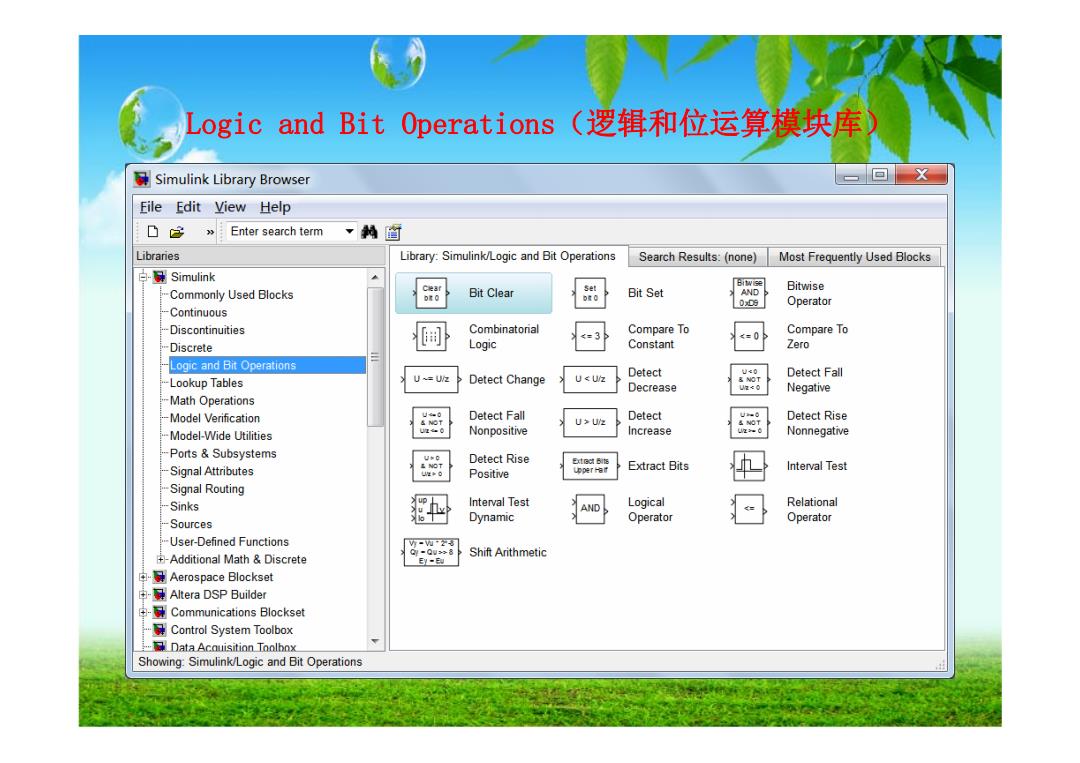This screenshot has height=763, width=1080.
Task: Click the Interval Test block icon
Action: pos(749,466)
